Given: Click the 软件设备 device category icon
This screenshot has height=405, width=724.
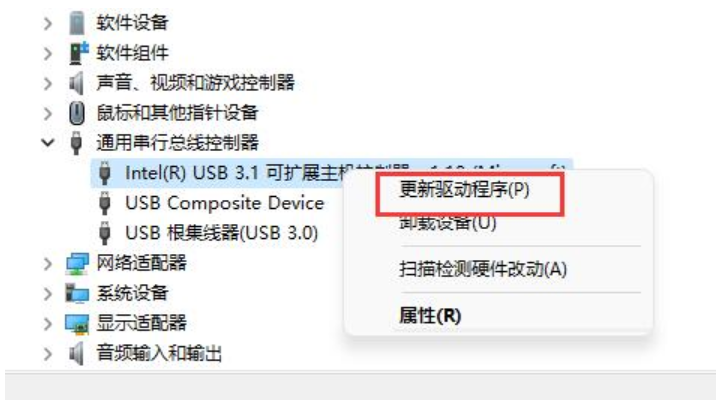Looking at the screenshot, I should 77,23.
